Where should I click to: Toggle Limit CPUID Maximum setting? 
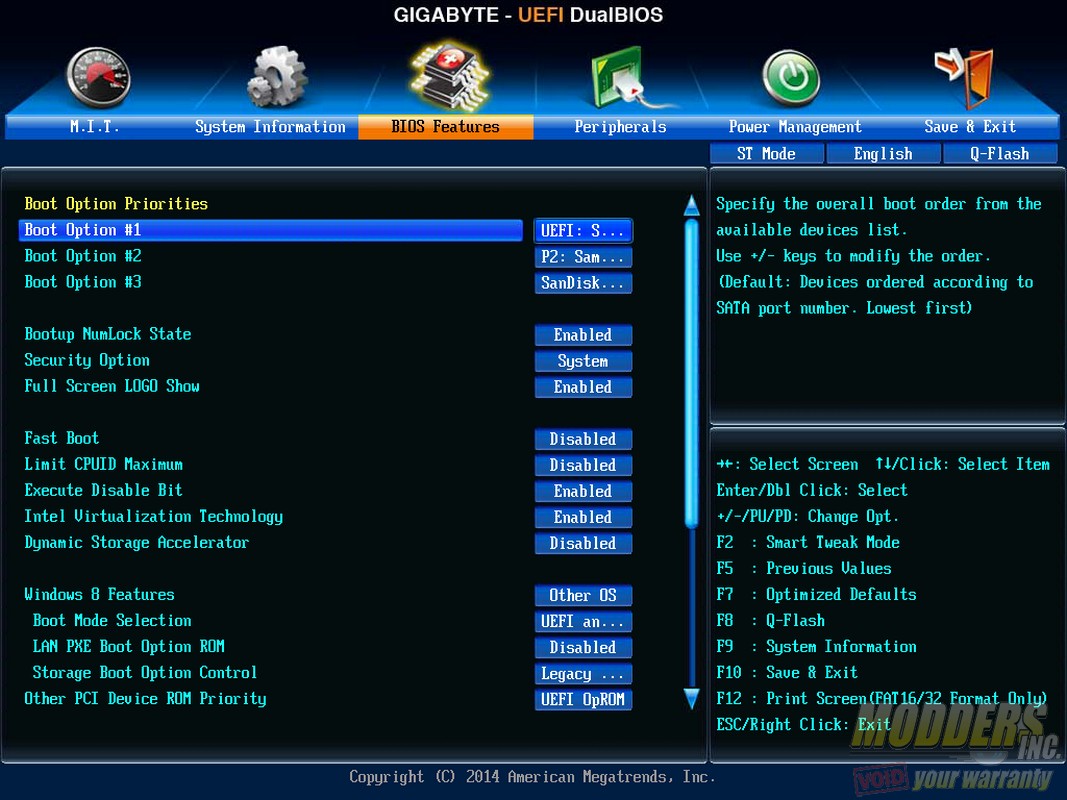[583, 465]
